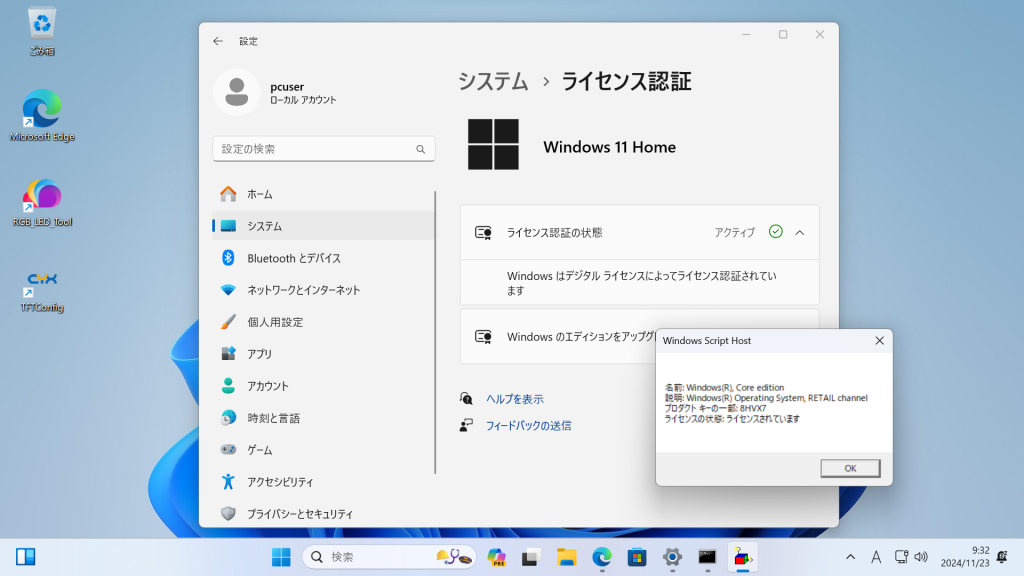Minimize the Settings window
Viewport: 1024px width, 576px height.
(x=746, y=35)
